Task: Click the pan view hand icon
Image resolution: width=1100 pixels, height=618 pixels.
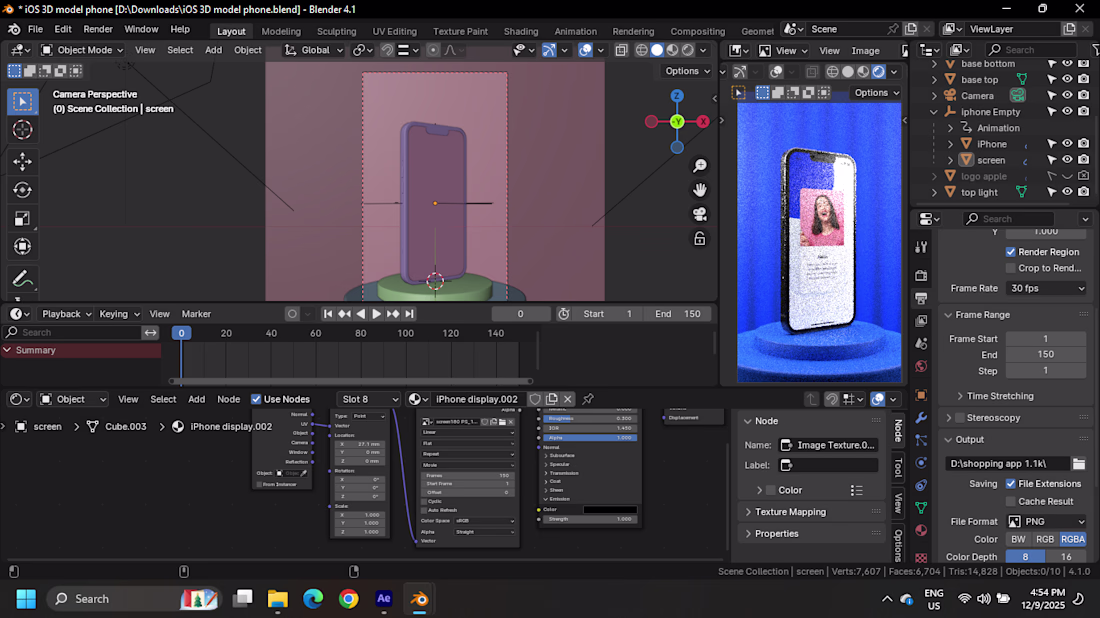Action: 700,190
